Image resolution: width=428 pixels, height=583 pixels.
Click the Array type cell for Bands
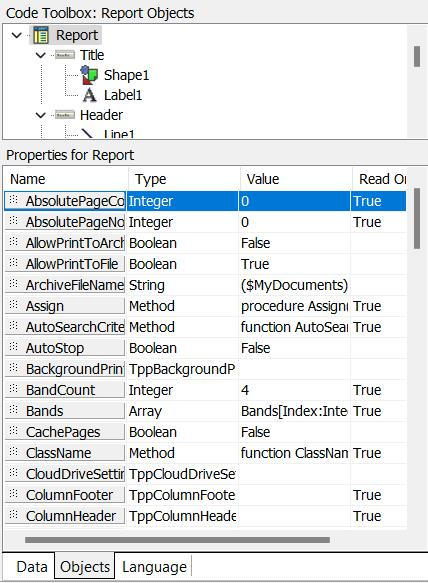(x=182, y=411)
